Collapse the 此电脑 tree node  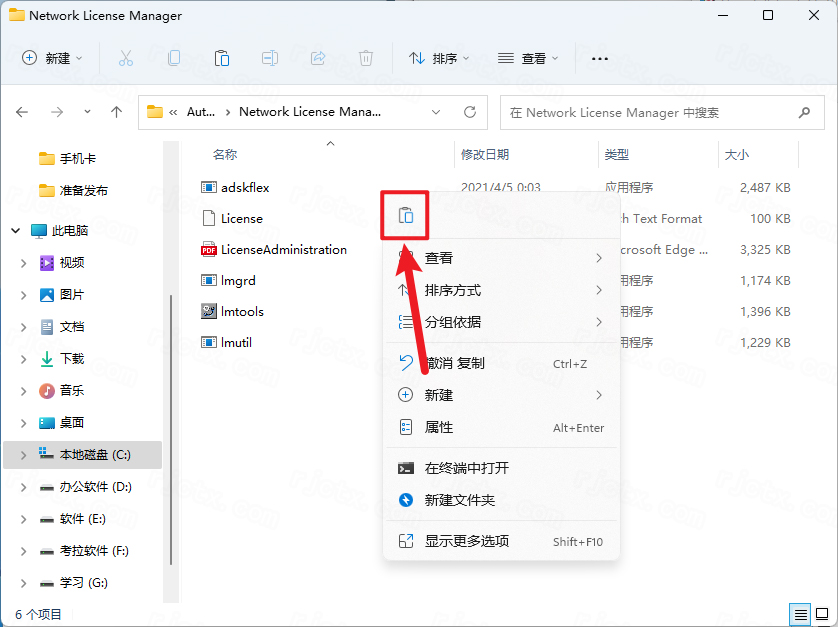[x=16, y=230]
